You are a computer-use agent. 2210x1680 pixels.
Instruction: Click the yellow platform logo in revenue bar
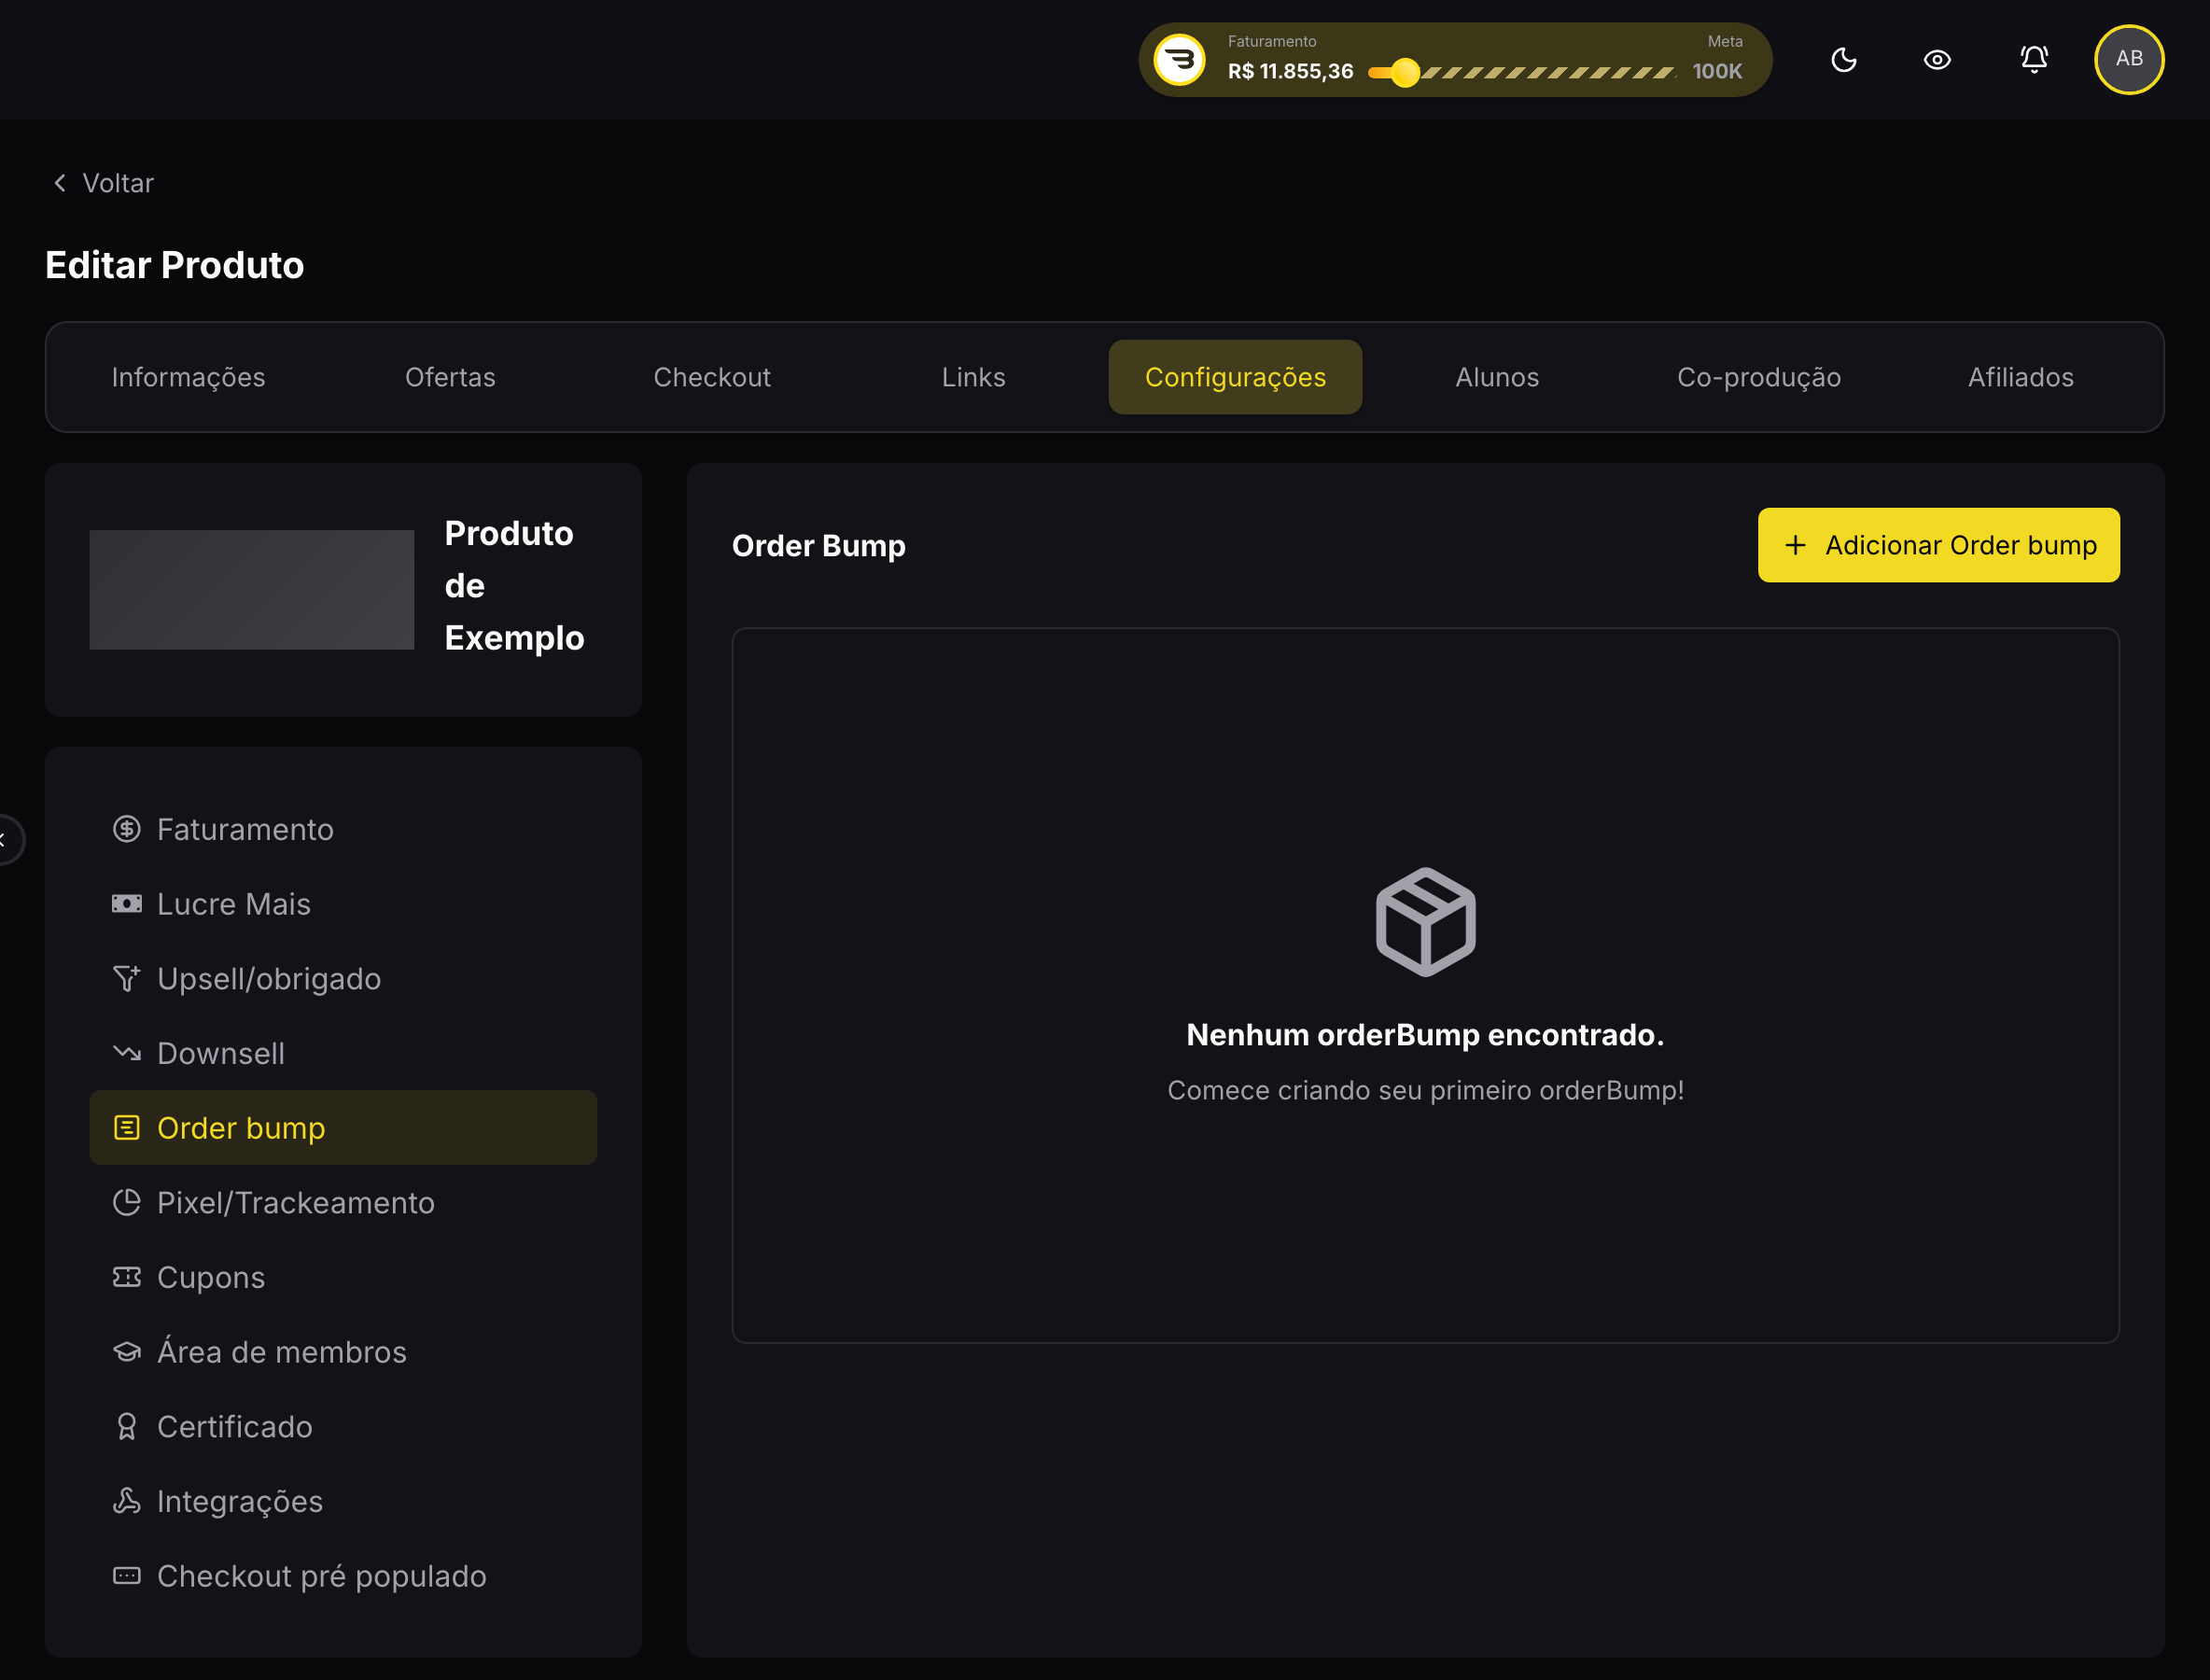click(1180, 60)
